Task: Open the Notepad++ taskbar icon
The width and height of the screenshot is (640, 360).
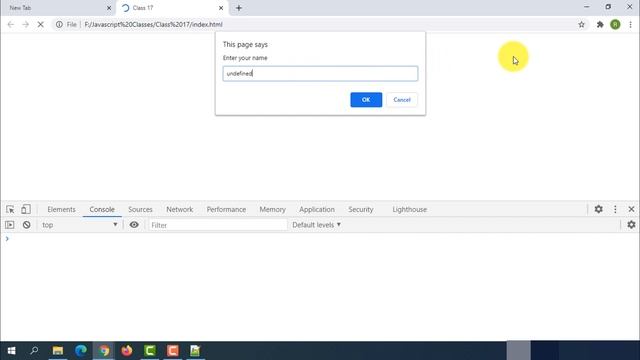Action: click(x=195, y=351)
